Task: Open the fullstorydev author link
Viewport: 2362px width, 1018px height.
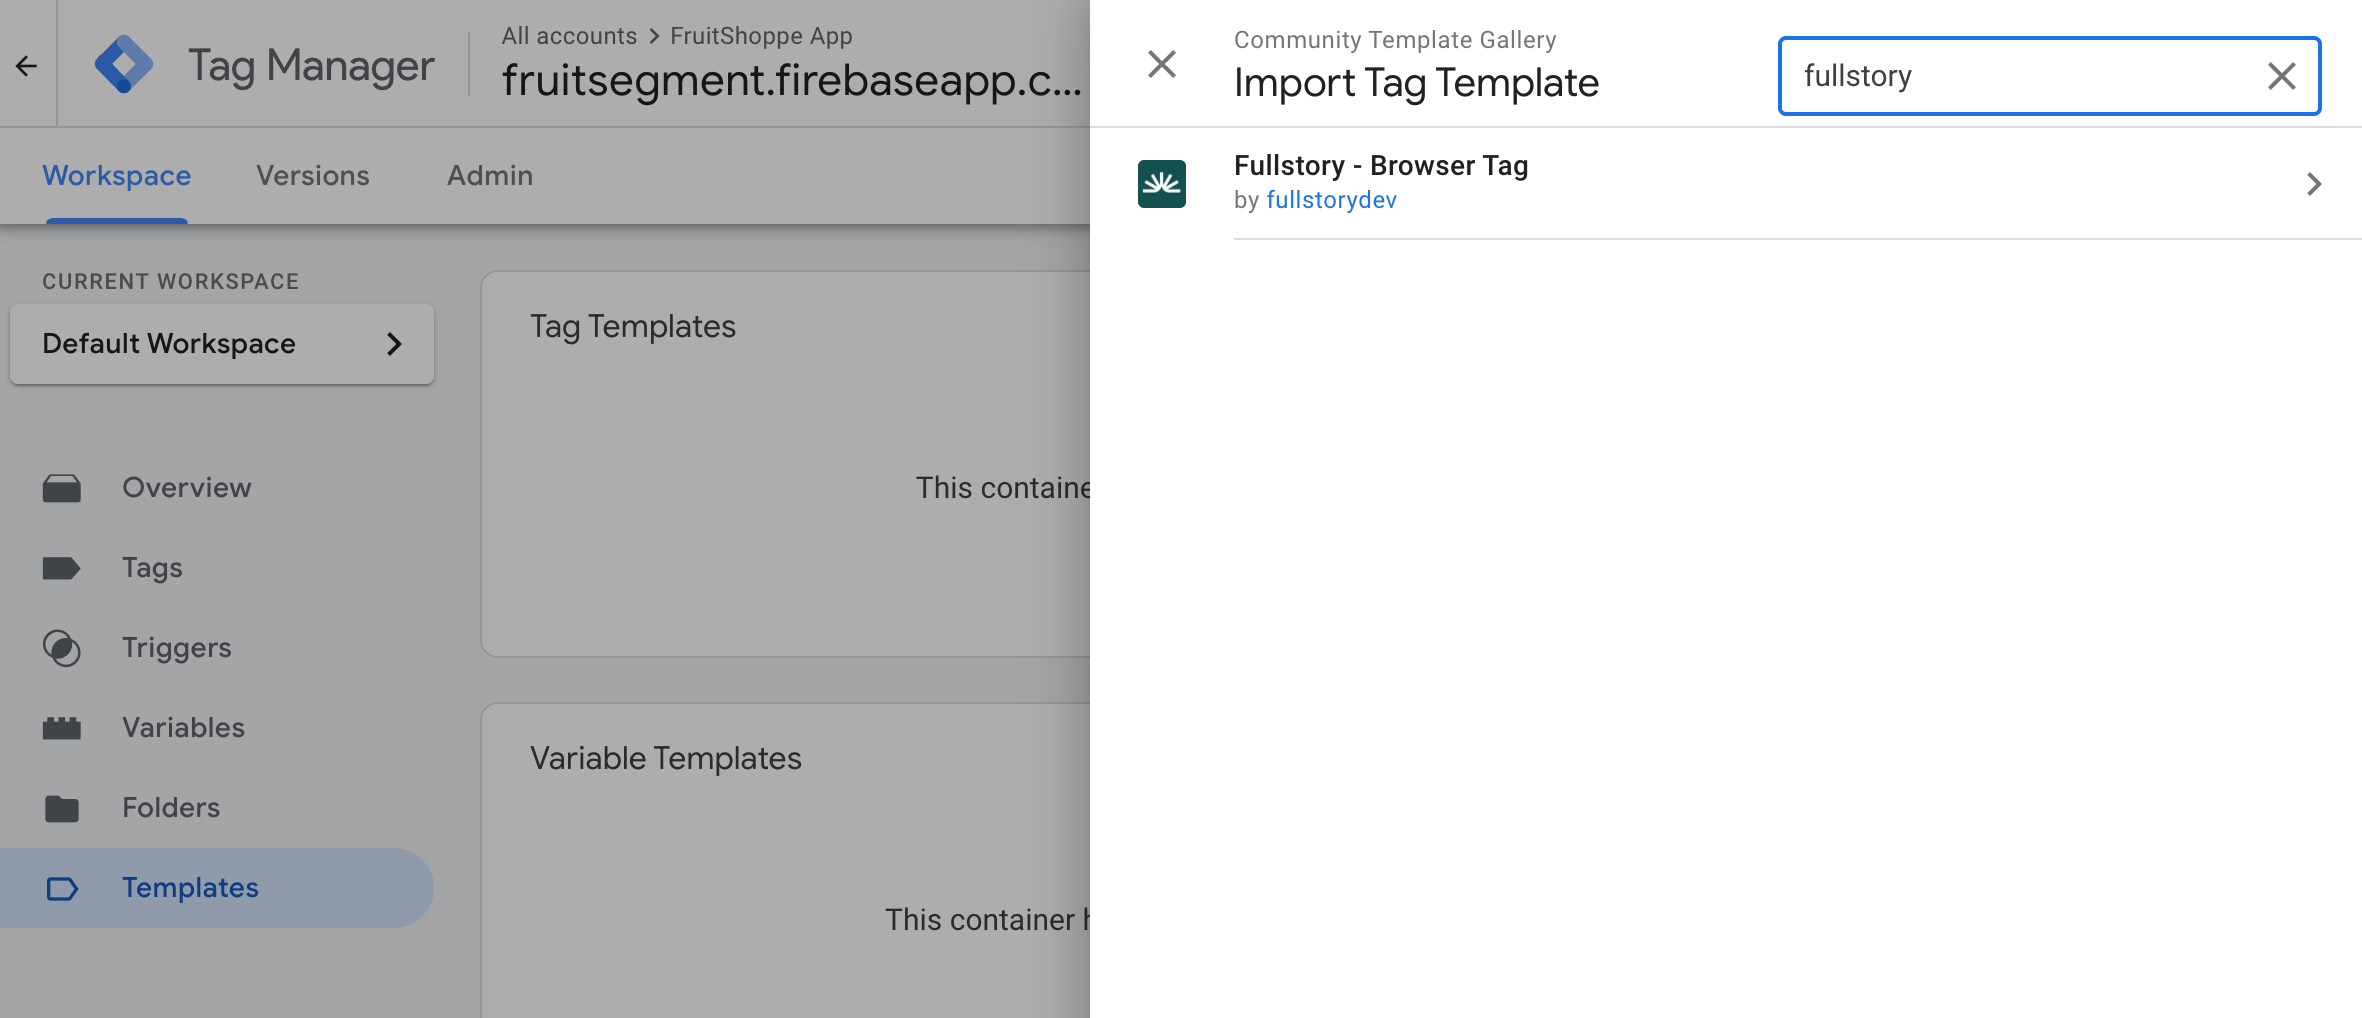Action: (1332, 200)
